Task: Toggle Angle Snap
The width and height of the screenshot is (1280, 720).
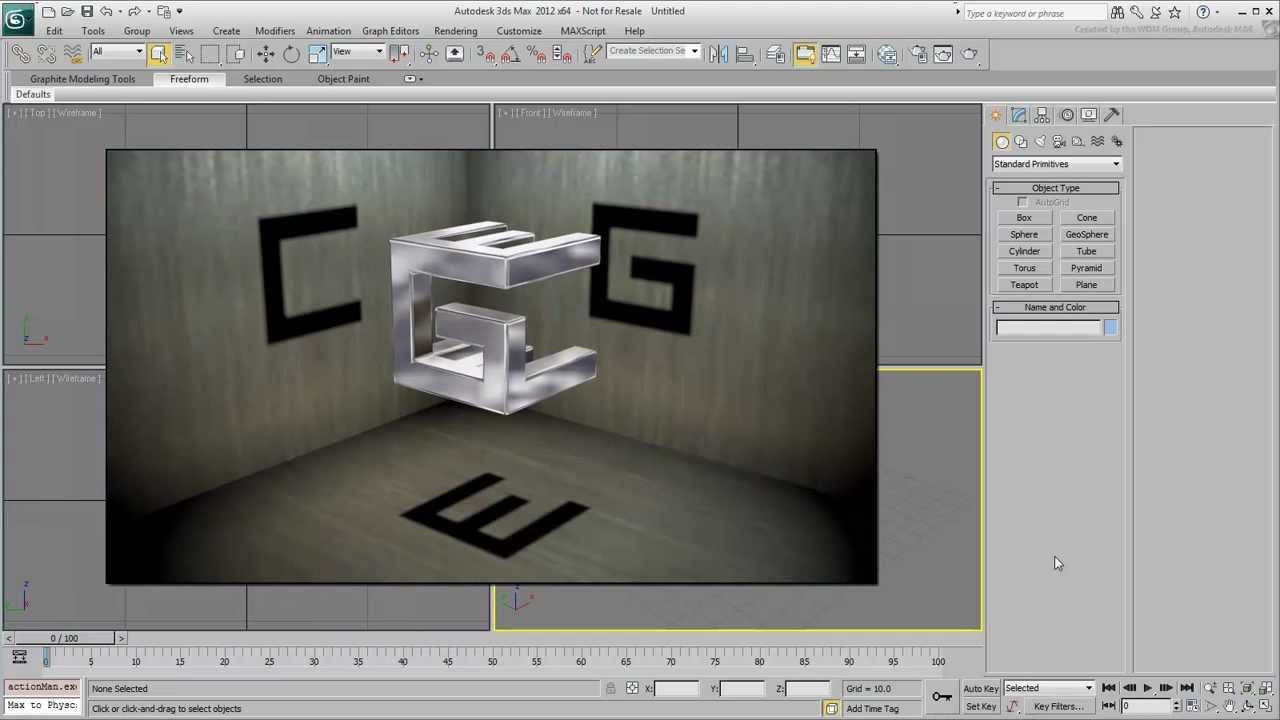Action: click(511, 54)
